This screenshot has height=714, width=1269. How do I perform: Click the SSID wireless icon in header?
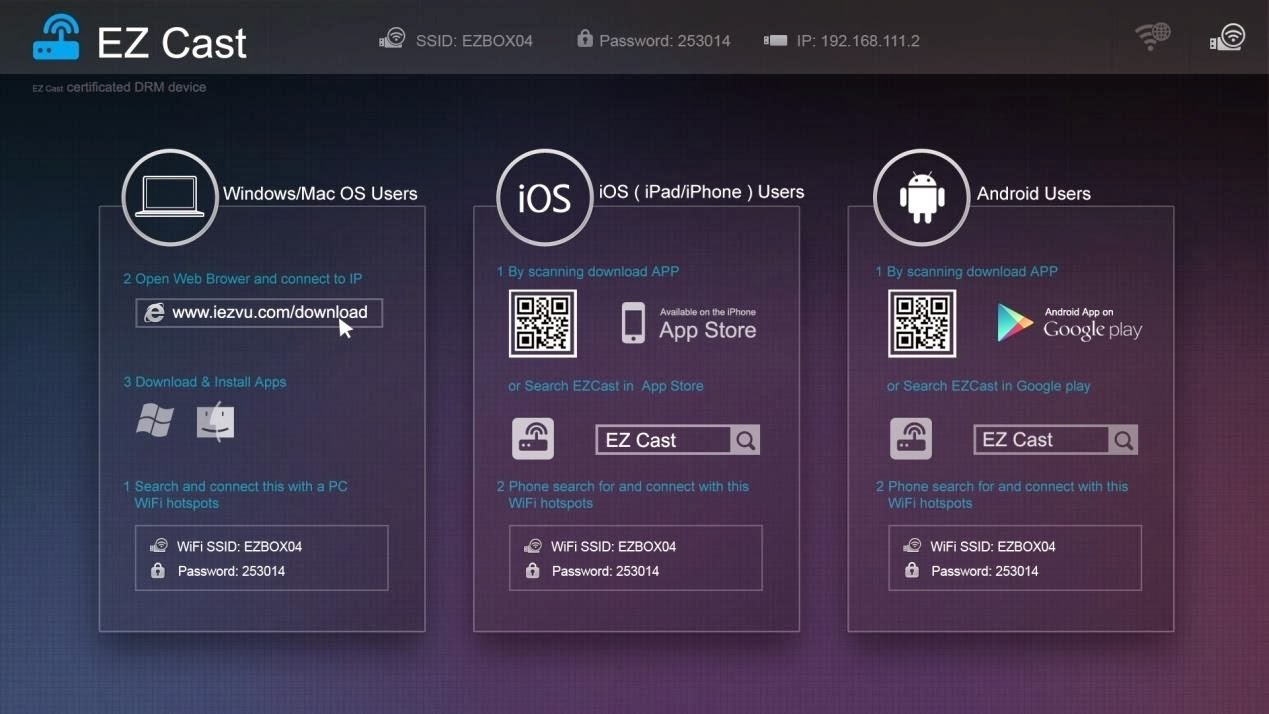coord(392,39)
